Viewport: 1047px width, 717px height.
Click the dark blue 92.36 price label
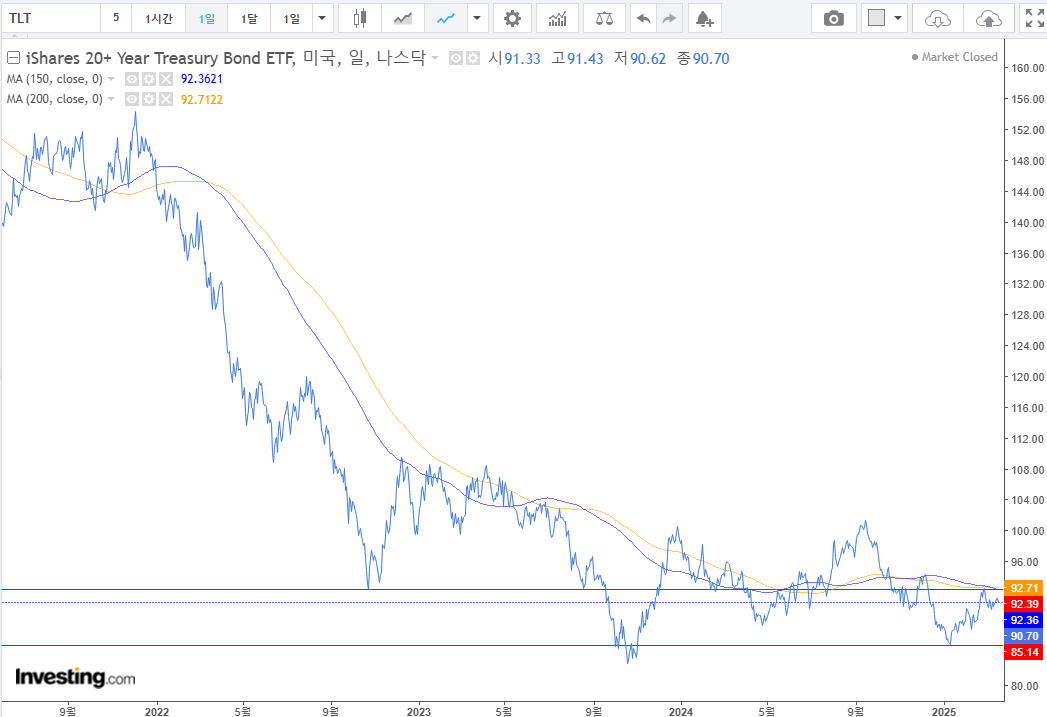click(x=1024, y=620)
